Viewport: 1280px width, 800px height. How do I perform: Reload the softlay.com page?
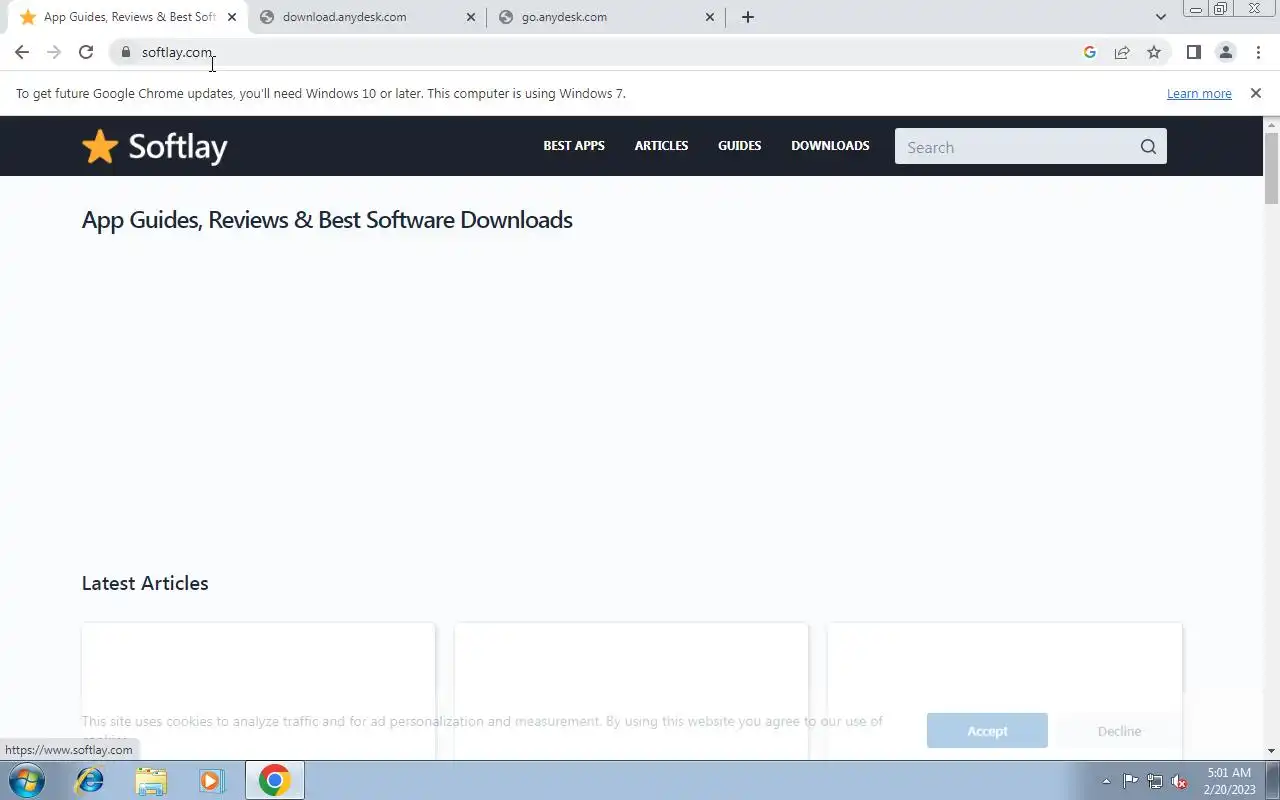pyautogui.click(x=86, y=52)
